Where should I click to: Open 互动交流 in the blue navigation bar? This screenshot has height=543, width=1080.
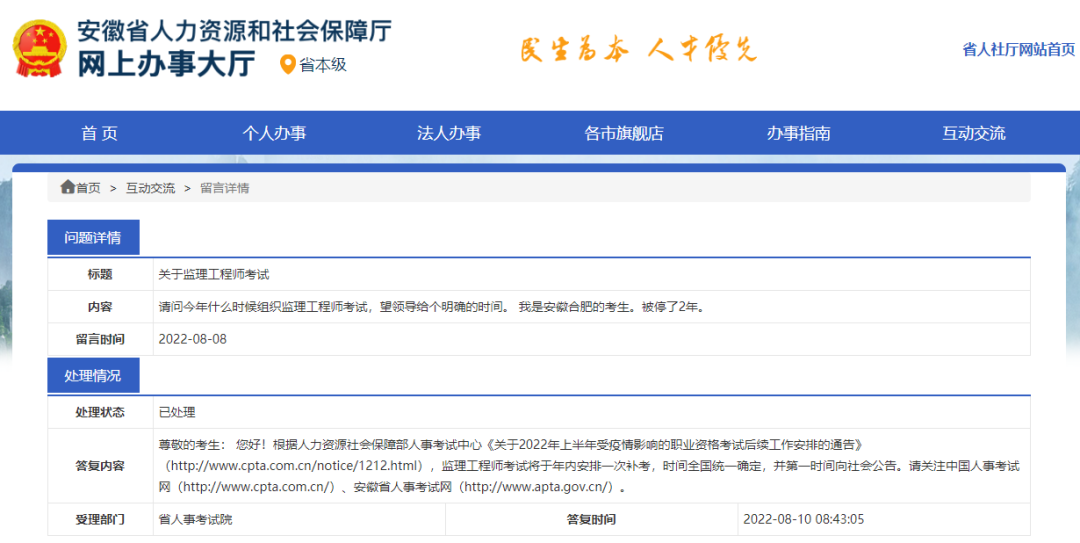coord(973,133)
